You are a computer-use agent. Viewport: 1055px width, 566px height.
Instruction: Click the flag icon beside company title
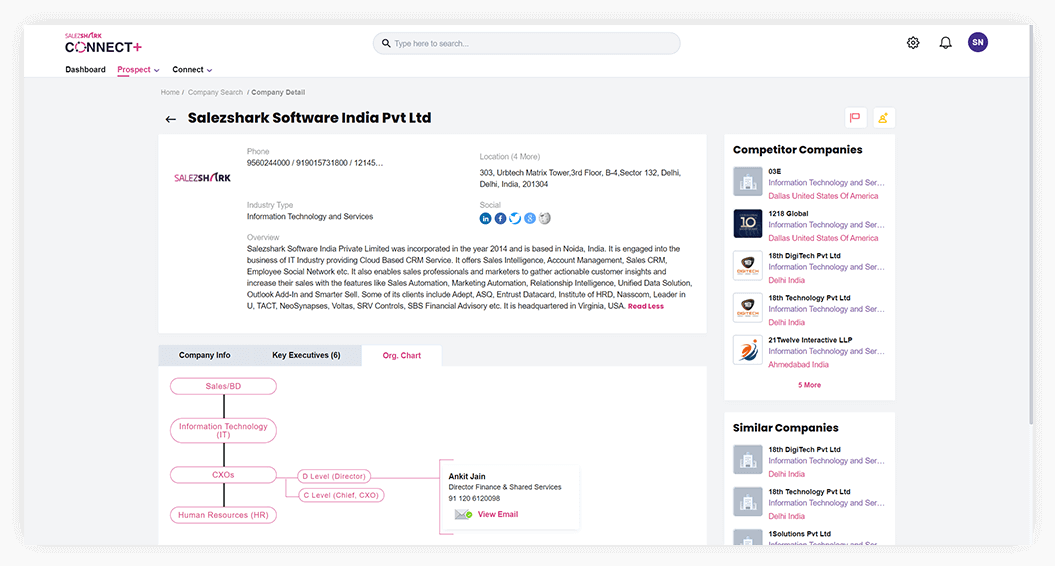tap(855, 118)
